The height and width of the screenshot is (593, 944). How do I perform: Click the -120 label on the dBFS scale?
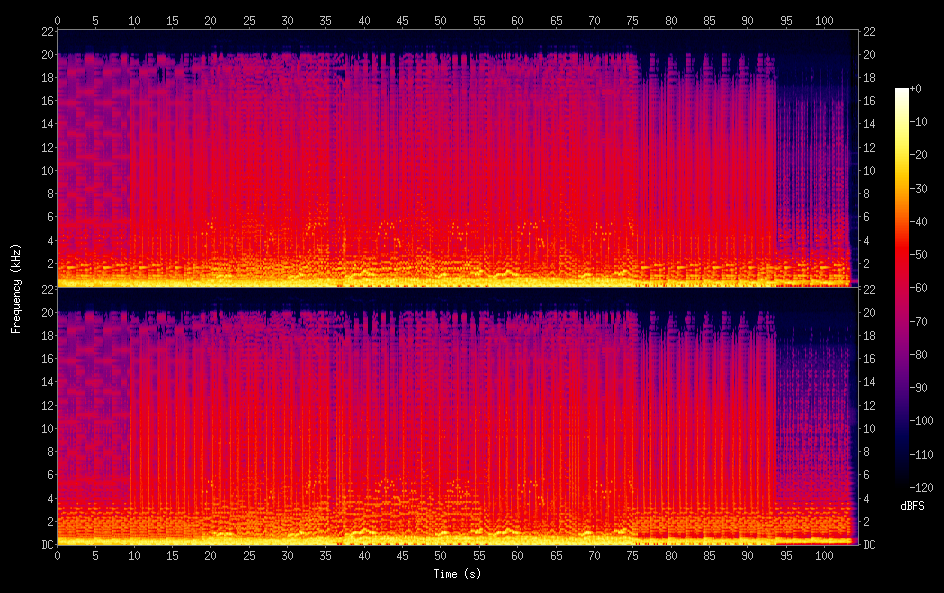pyautogui.click(x=921, y=487)
